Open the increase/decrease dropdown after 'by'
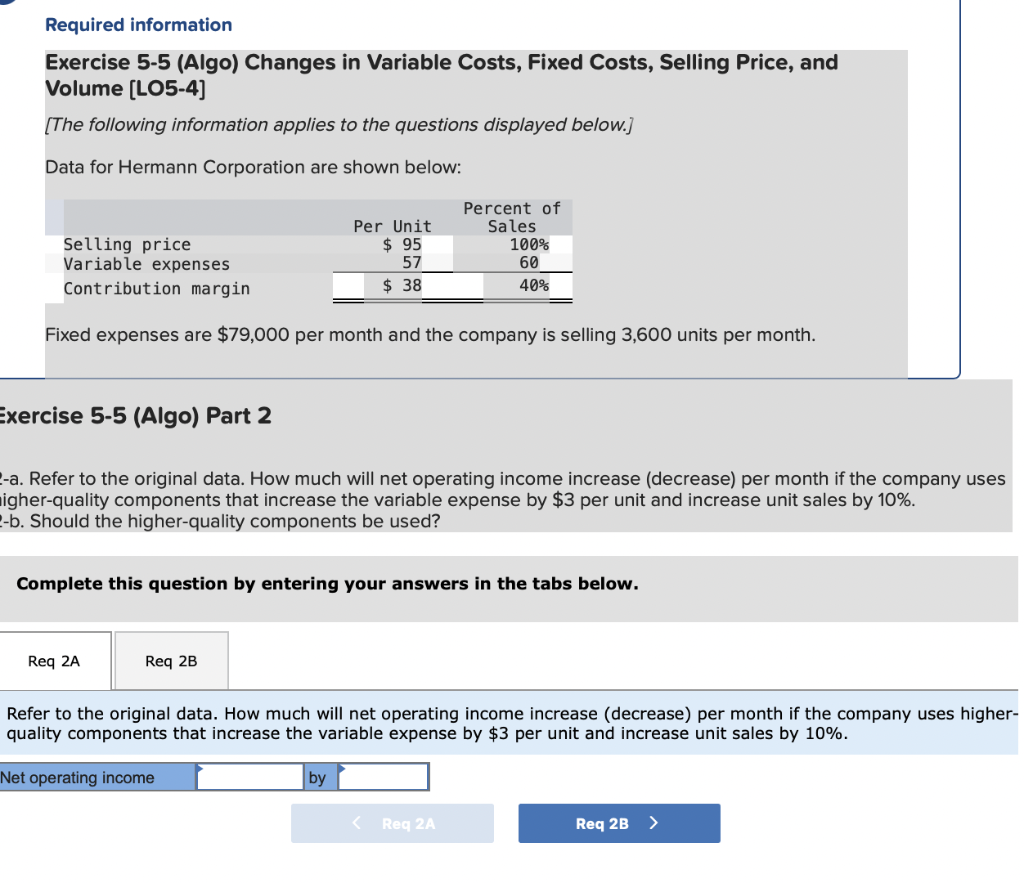Screen dimensions: 1024x883 click(x=384, y=777)
